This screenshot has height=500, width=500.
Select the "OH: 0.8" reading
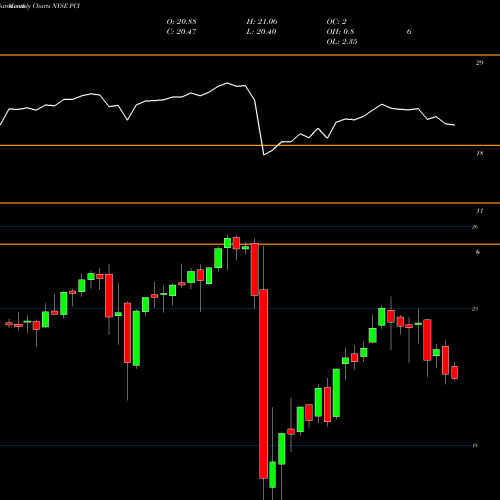click(x=340, y=32)
